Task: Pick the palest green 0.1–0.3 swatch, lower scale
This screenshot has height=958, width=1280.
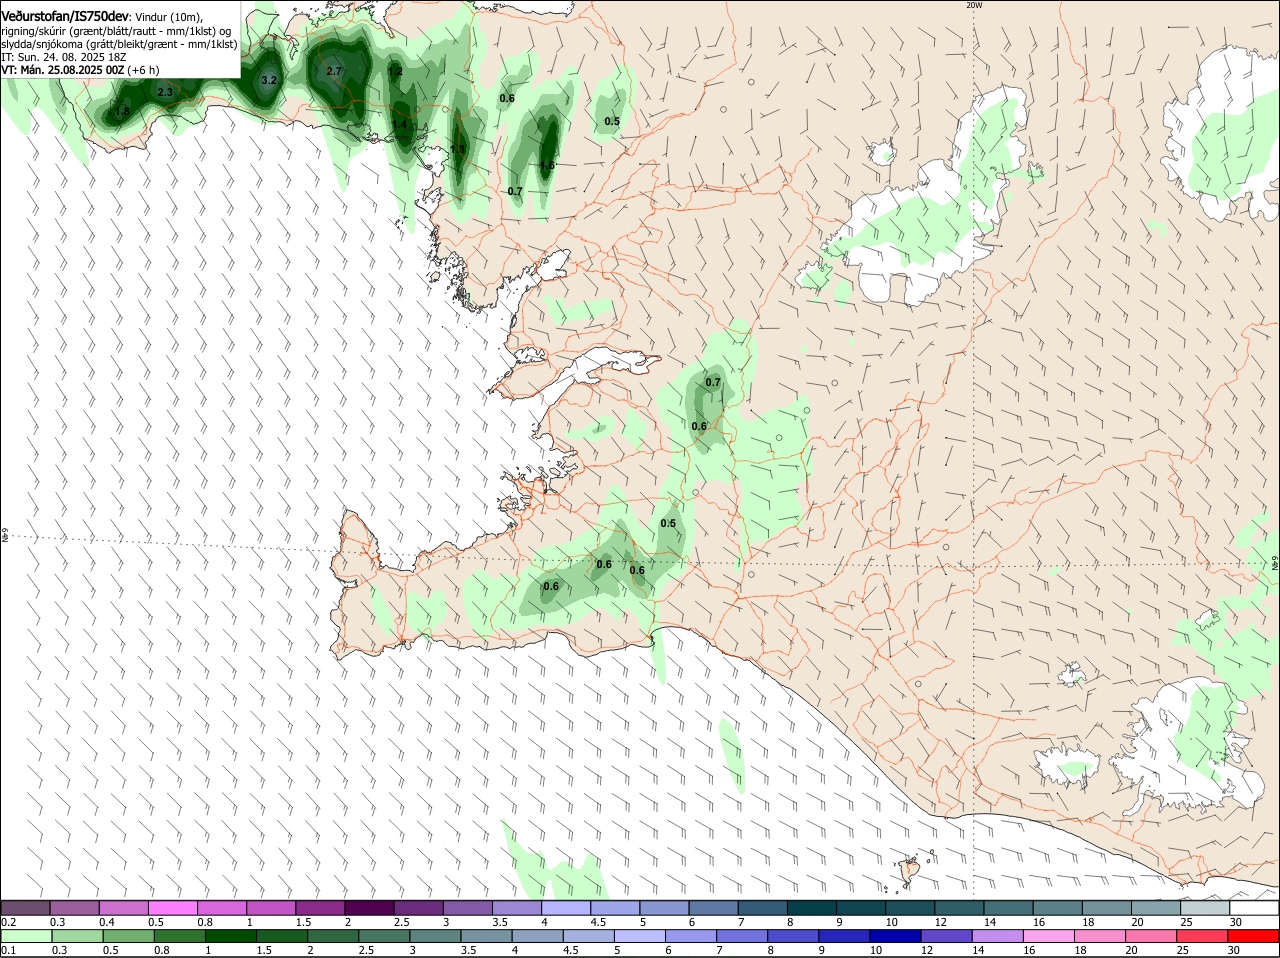Action: (x=26, y=936)
